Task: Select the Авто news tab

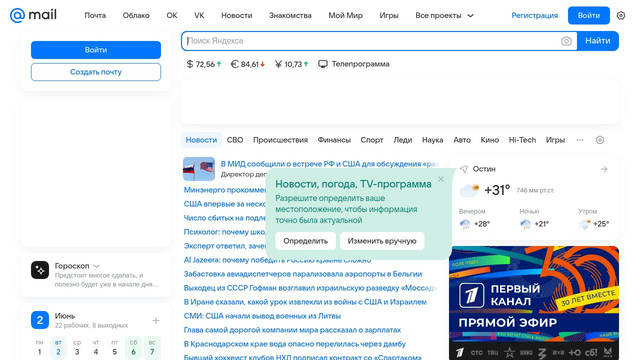Action: coord(462,140)
